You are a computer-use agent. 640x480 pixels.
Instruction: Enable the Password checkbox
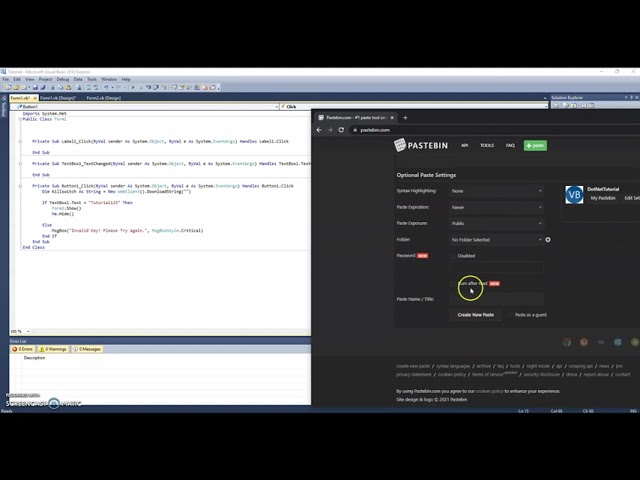coord(453,256)
